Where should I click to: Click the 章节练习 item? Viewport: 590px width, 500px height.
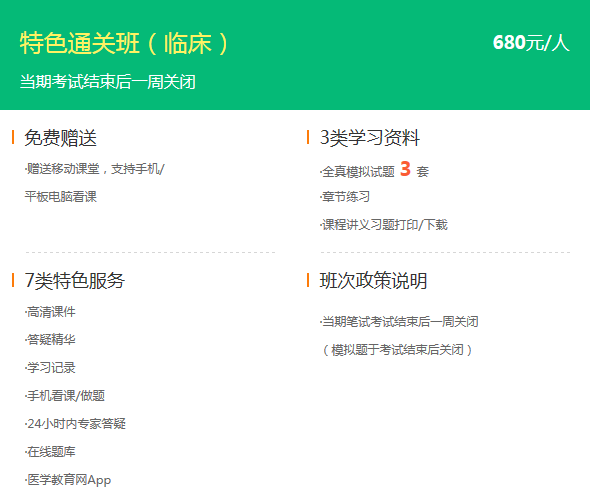pyautogui.click(x=345, y=196)
